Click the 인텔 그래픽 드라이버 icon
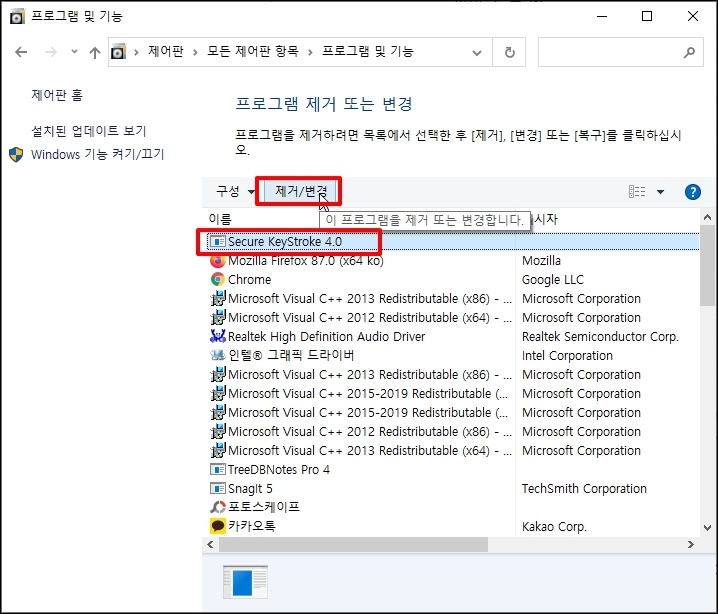 tap(218, 355)
